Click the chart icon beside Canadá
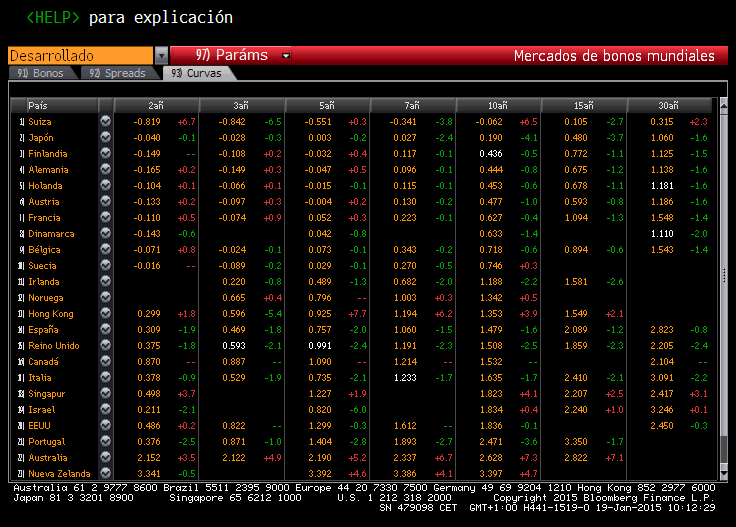736x527 pixels. click(106, 361)
